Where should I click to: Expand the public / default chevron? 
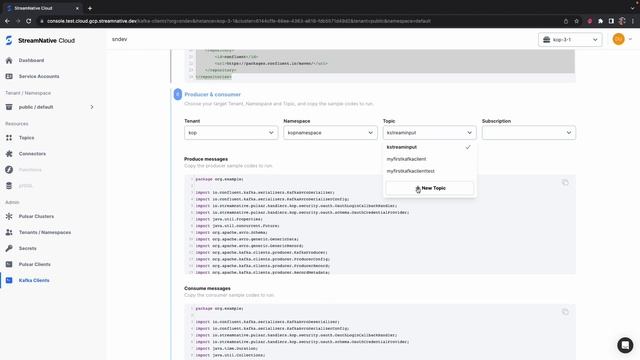pyautogui.click(x=92, y=107)
